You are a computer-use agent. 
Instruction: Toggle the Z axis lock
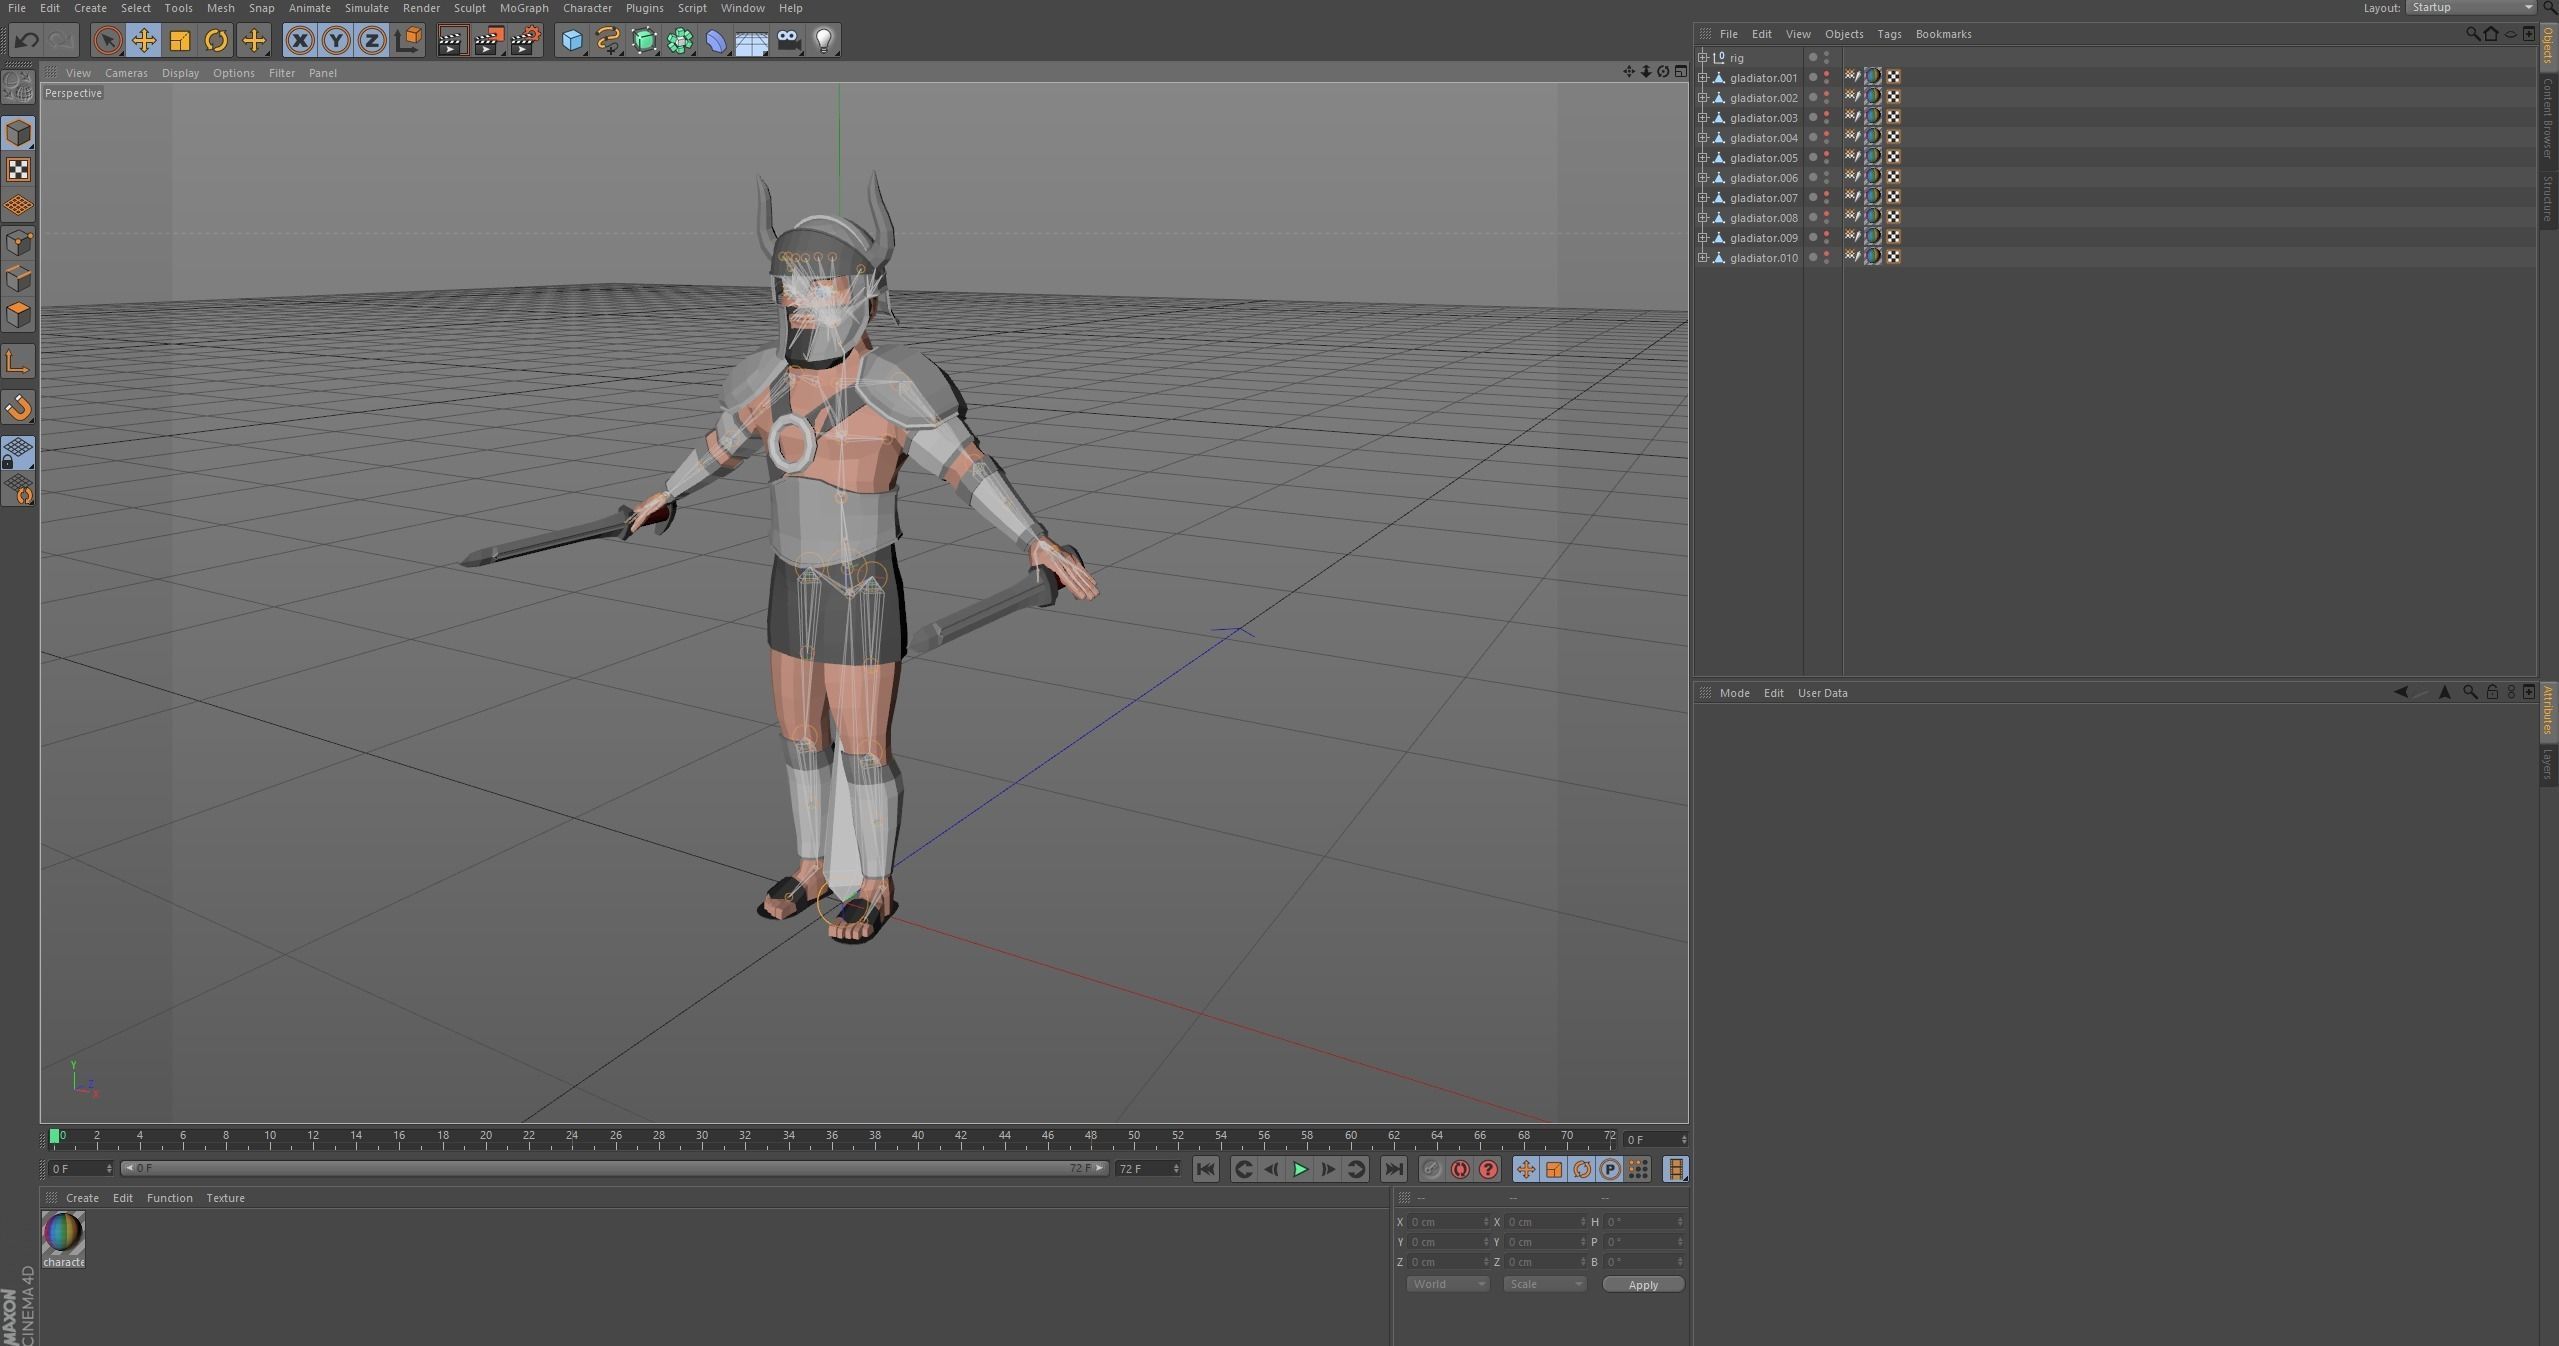[372, 41]
